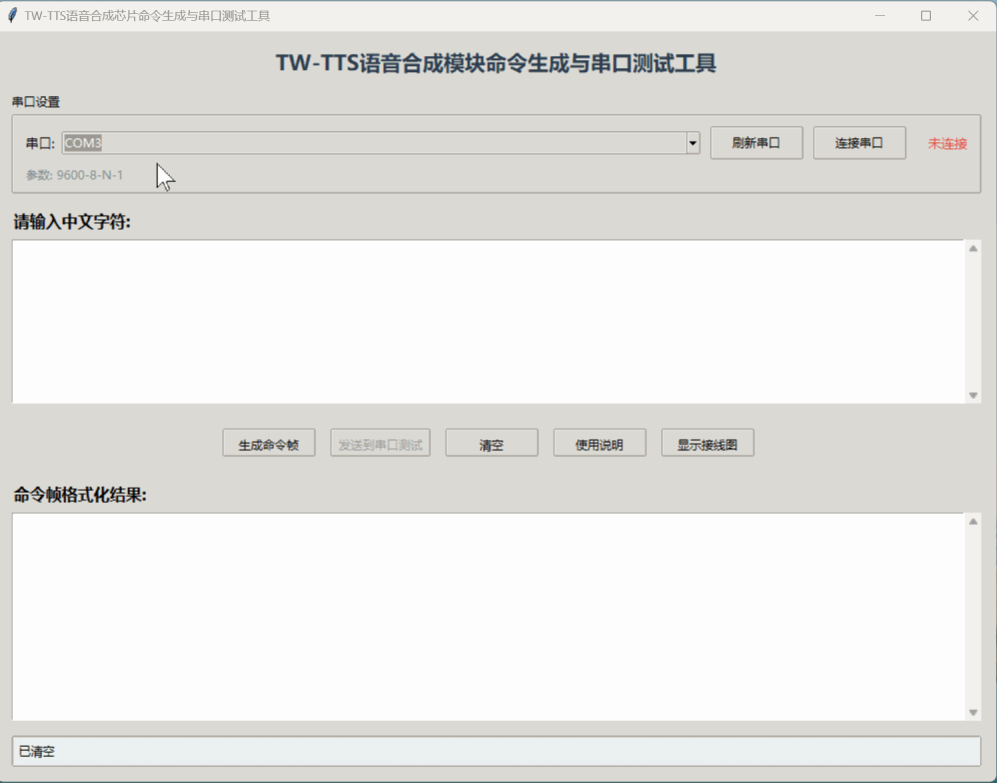Click down arrow of input area scrollbar
The height and width of the screenshot is (783, 997).
point(973,395)
